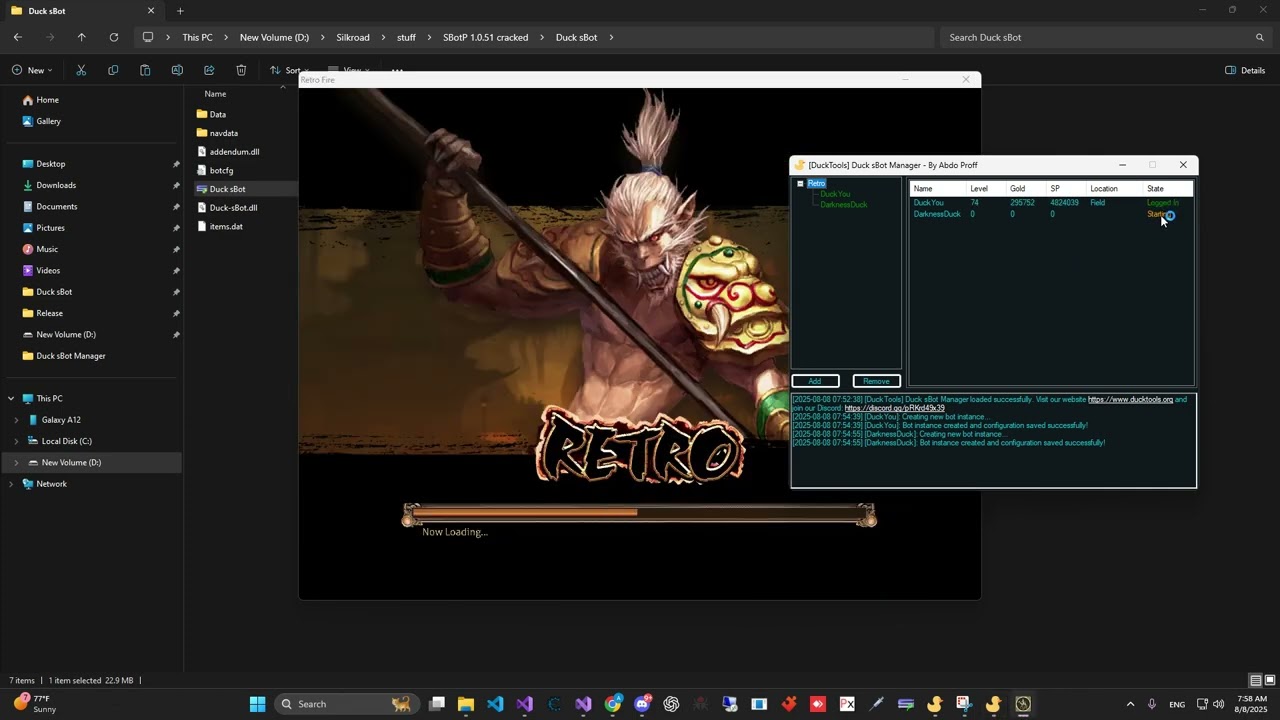This screenshot has width=1280, height=720.
Task: Click the Remove button in bot manager
Action: (876, 381)
